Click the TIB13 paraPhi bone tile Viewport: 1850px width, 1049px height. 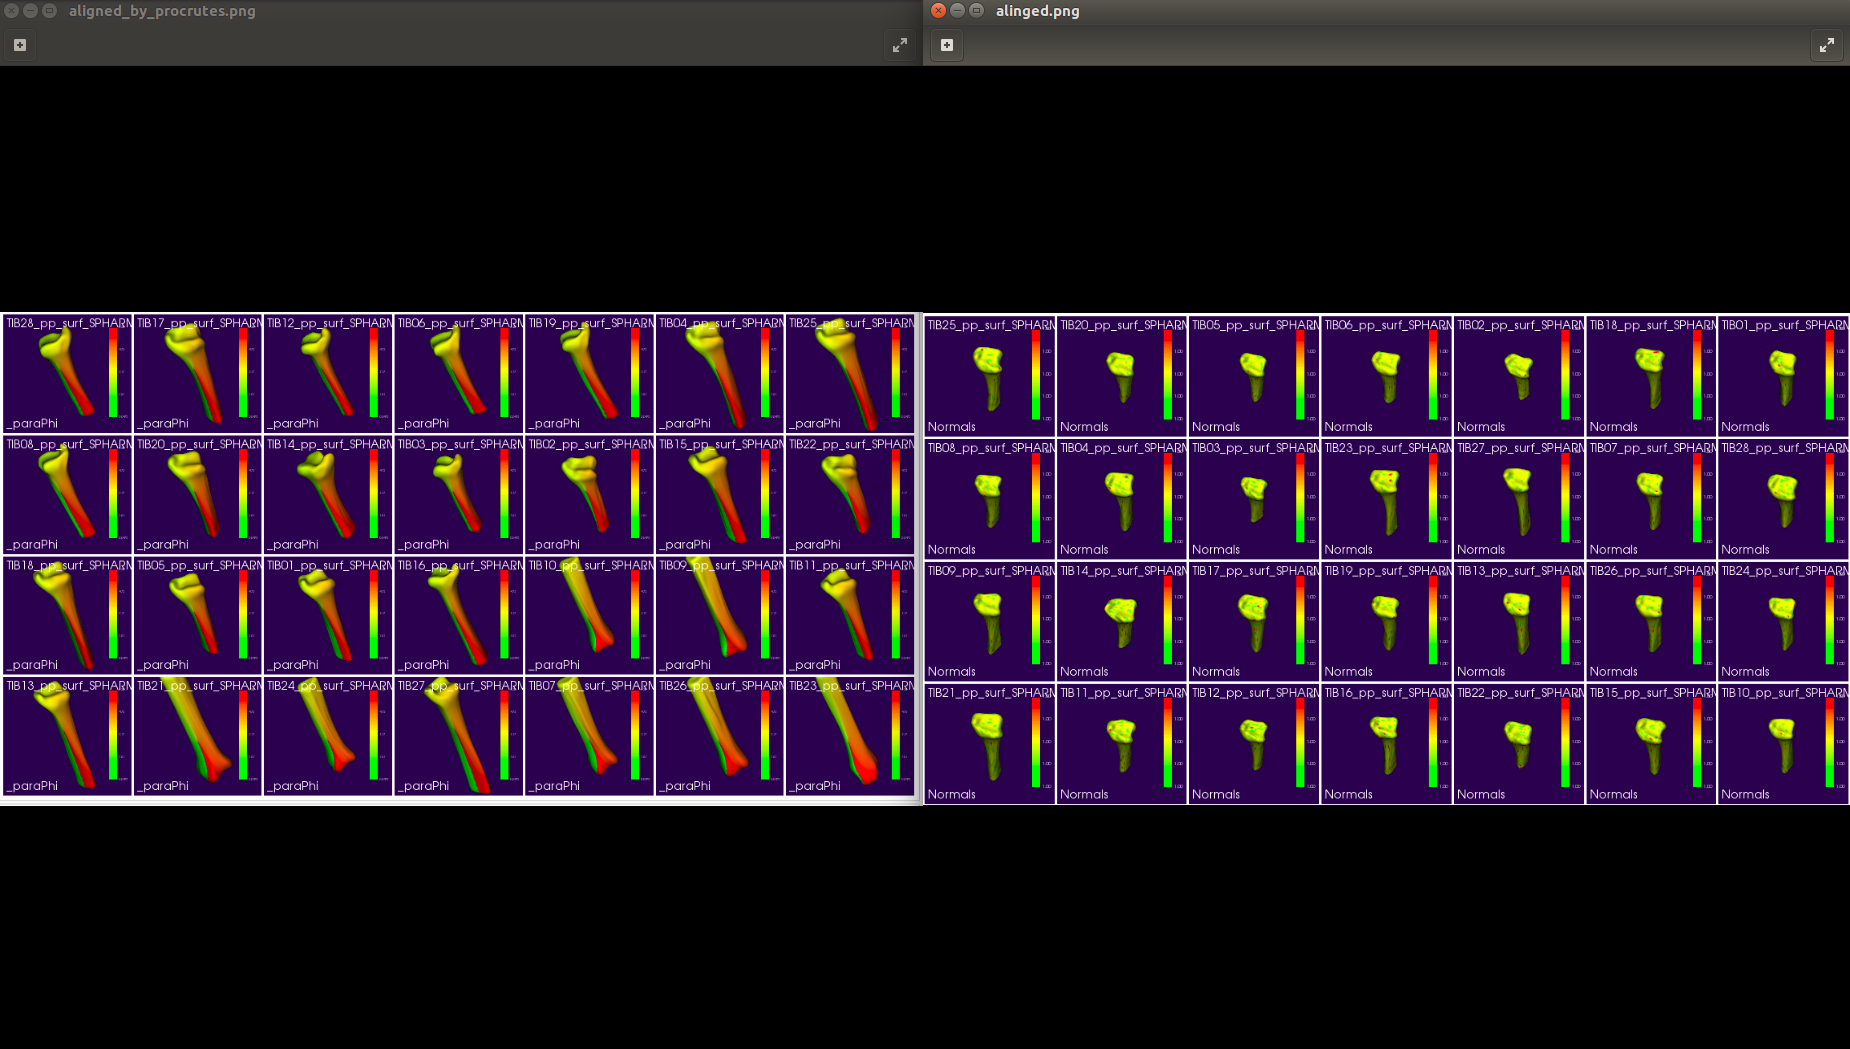click(67, 738)
